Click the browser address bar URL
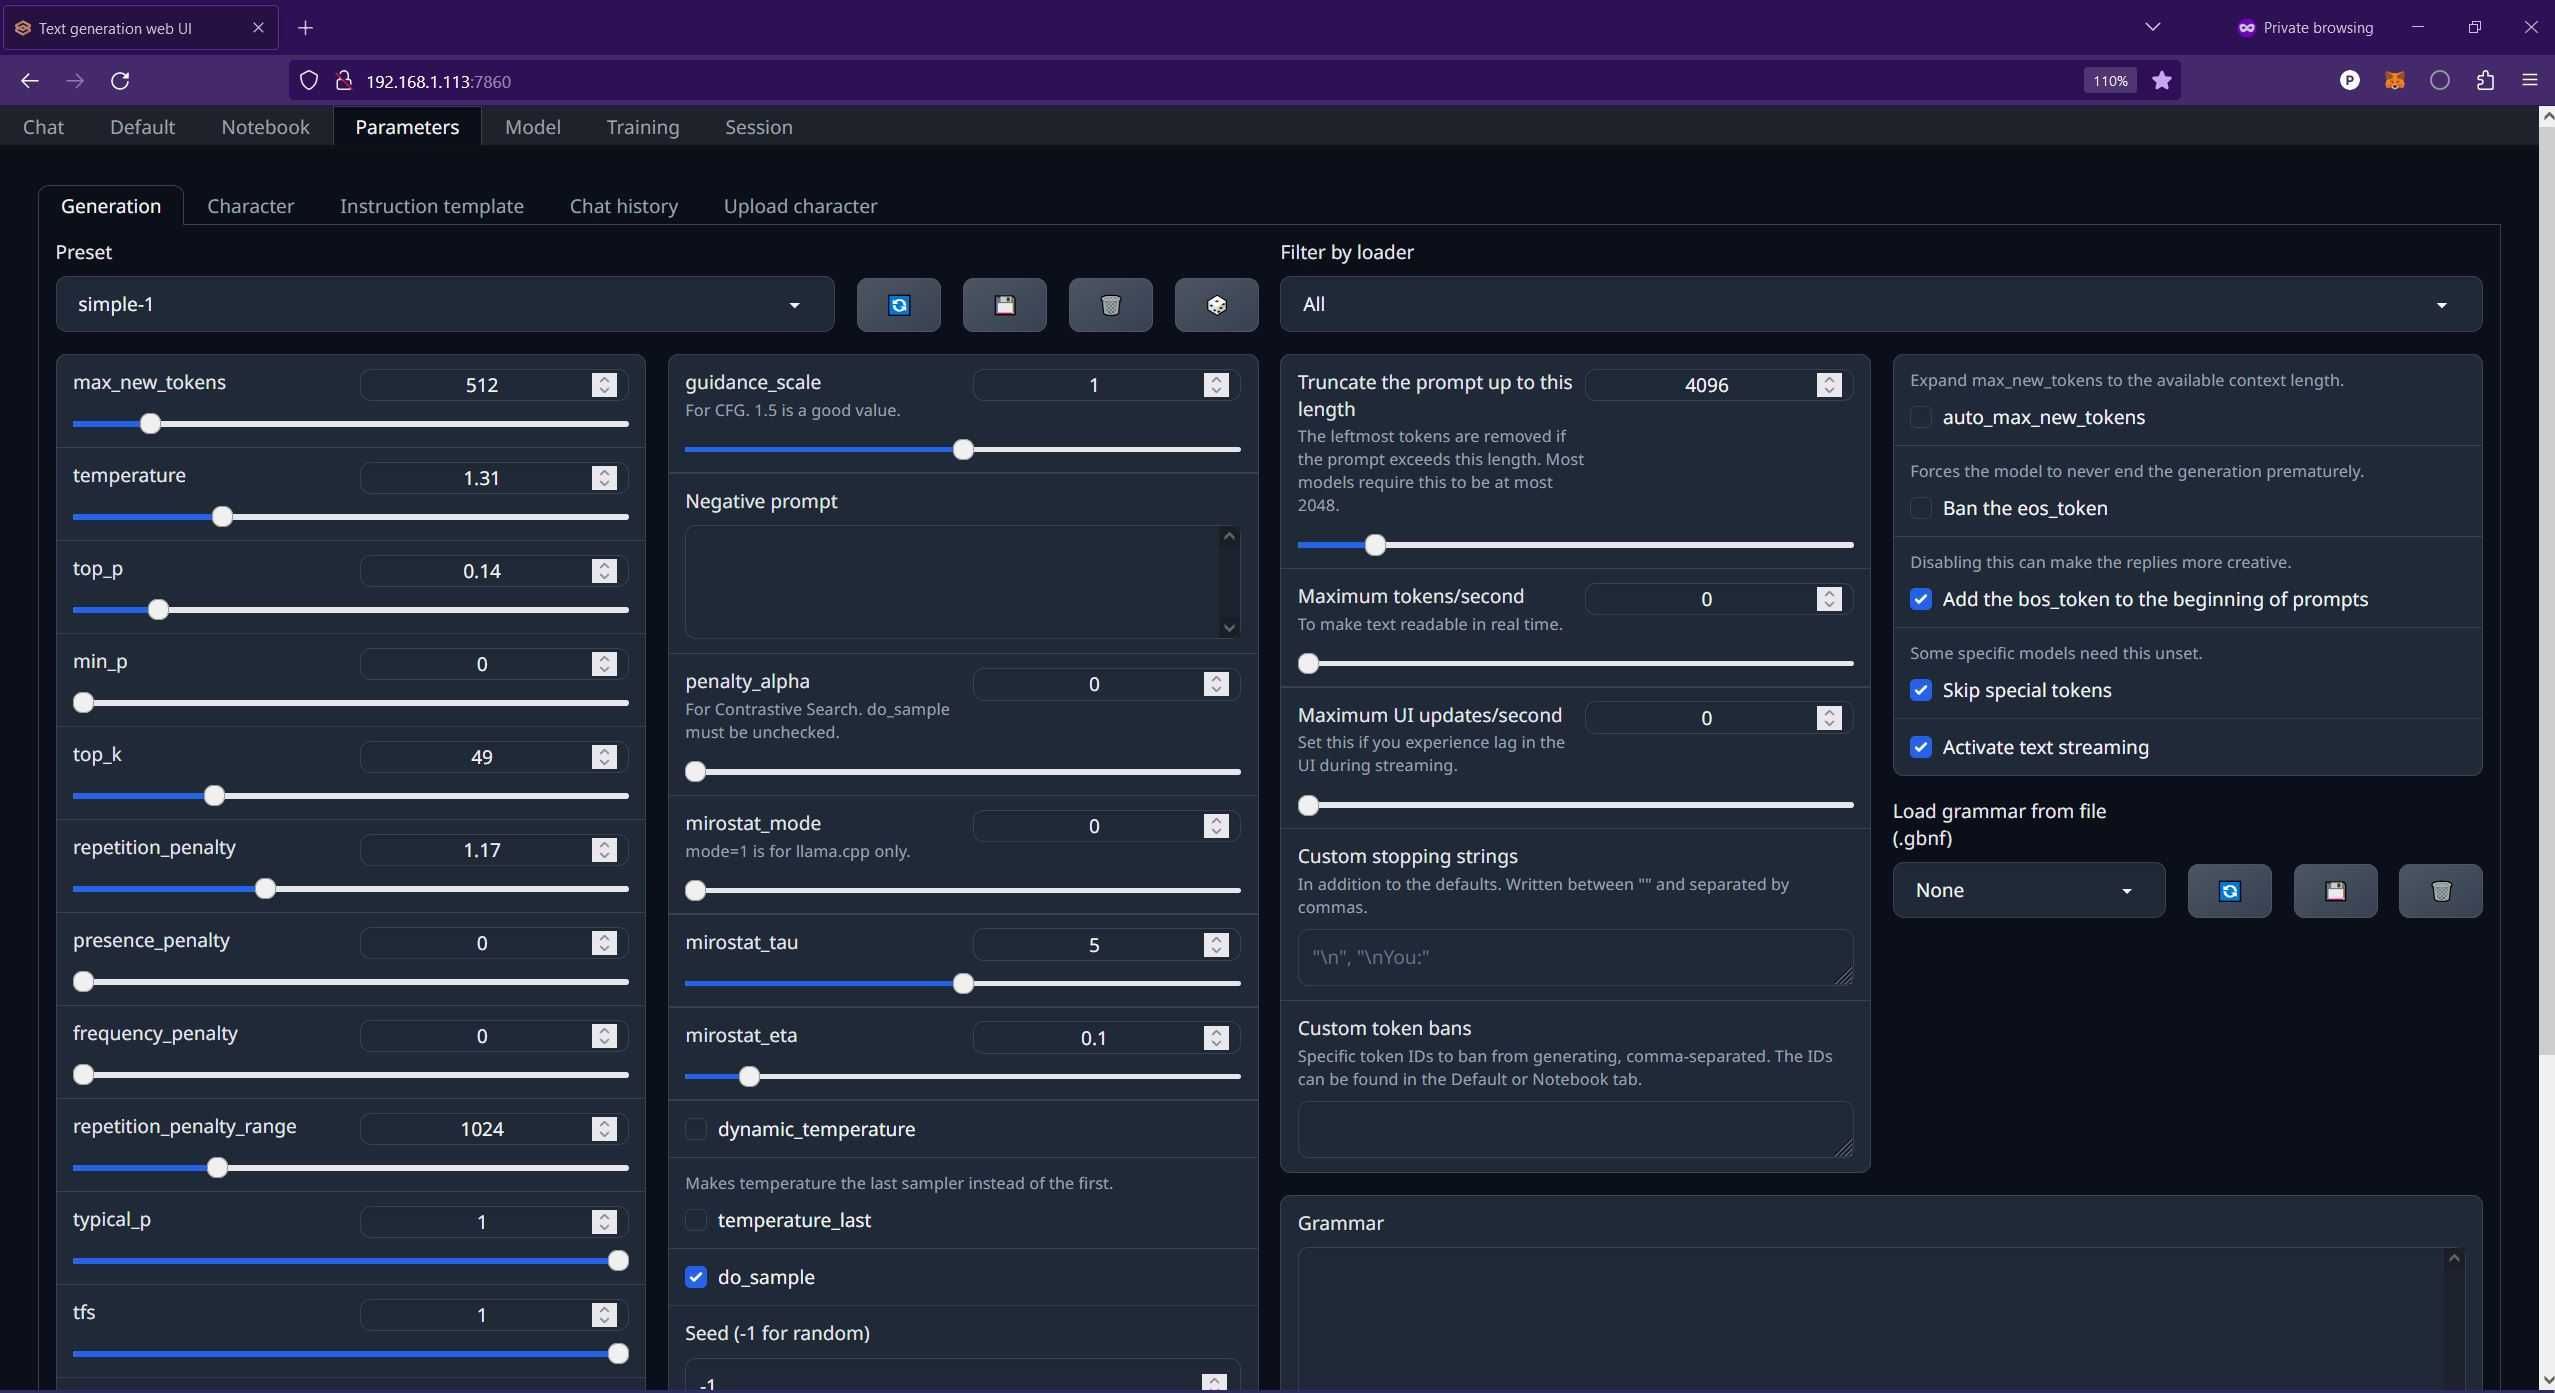This screenshot has height=1393, width=2555. (438, 82)
